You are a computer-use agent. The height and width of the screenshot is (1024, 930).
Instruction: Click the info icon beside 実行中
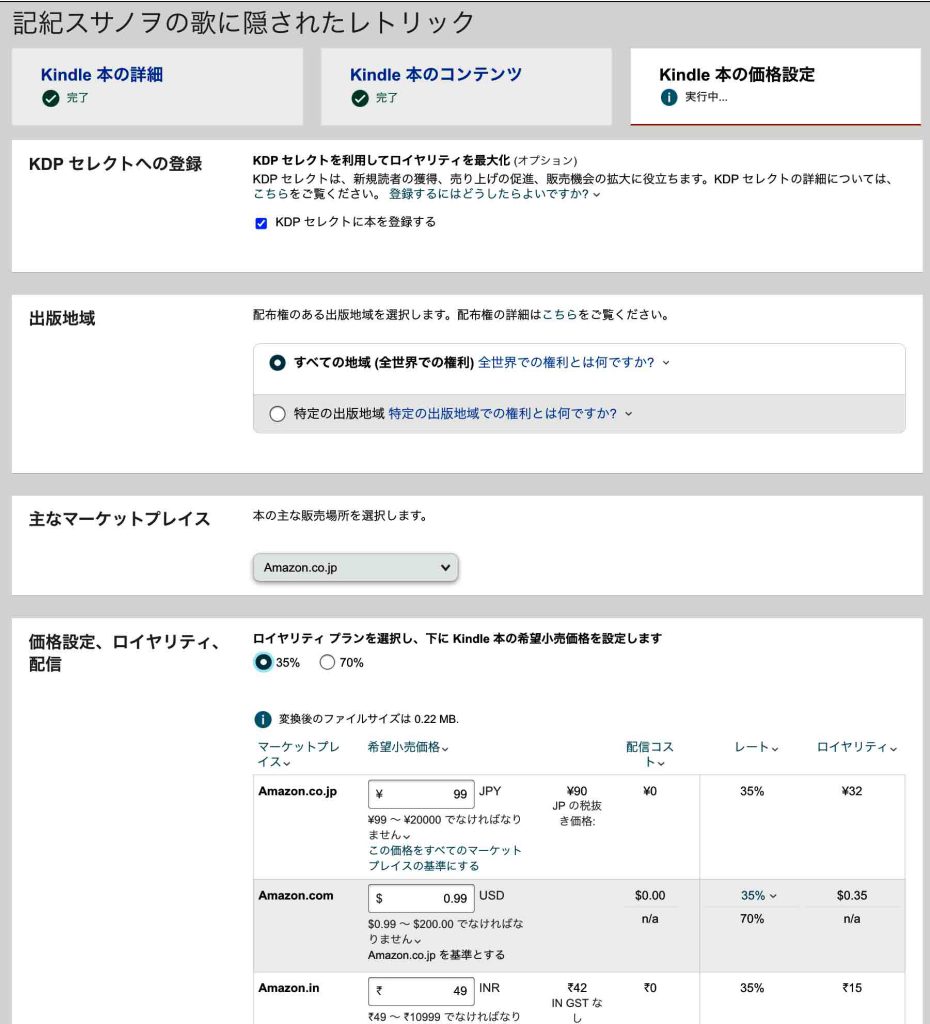[669, 98]
